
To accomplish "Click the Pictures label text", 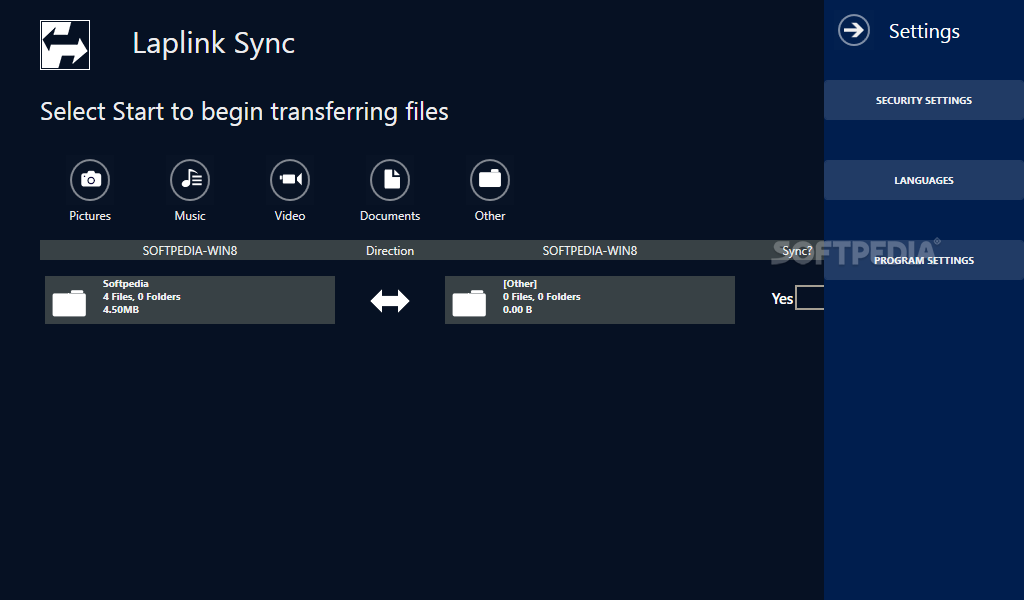I will coord(90,215).
